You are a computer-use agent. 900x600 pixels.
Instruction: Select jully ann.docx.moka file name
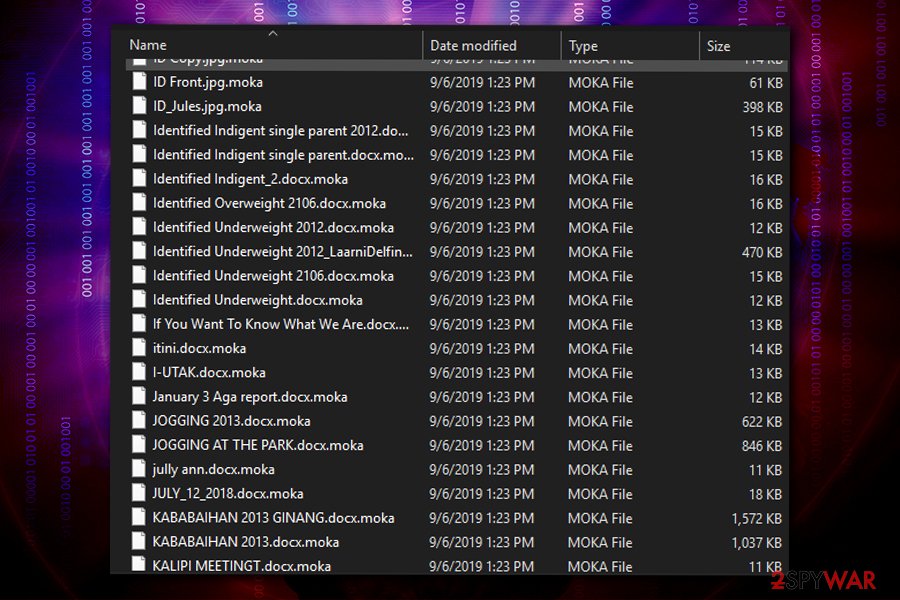coord(214,469)
